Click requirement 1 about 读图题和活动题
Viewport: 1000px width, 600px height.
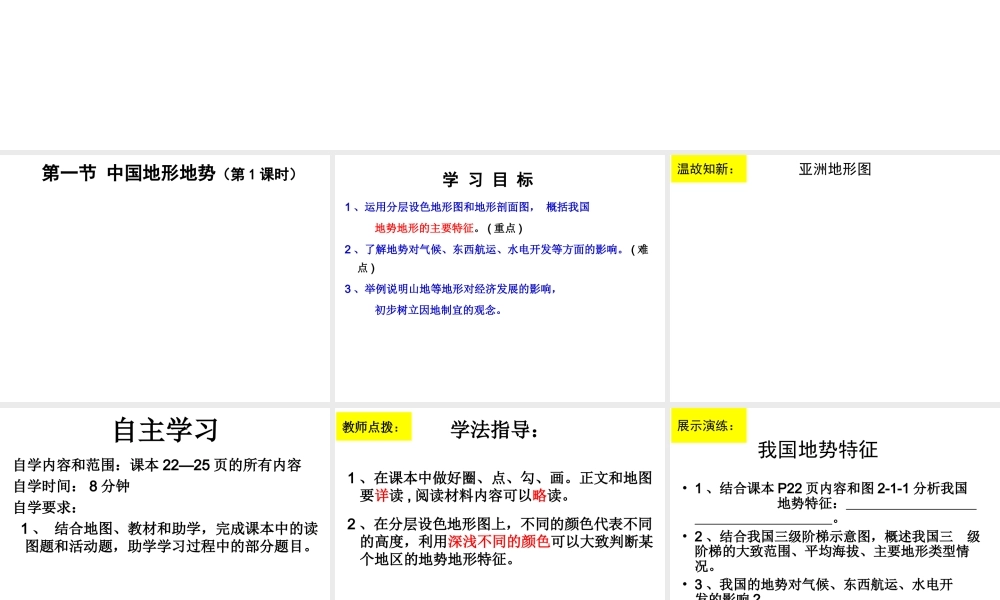tap(169, 537)
